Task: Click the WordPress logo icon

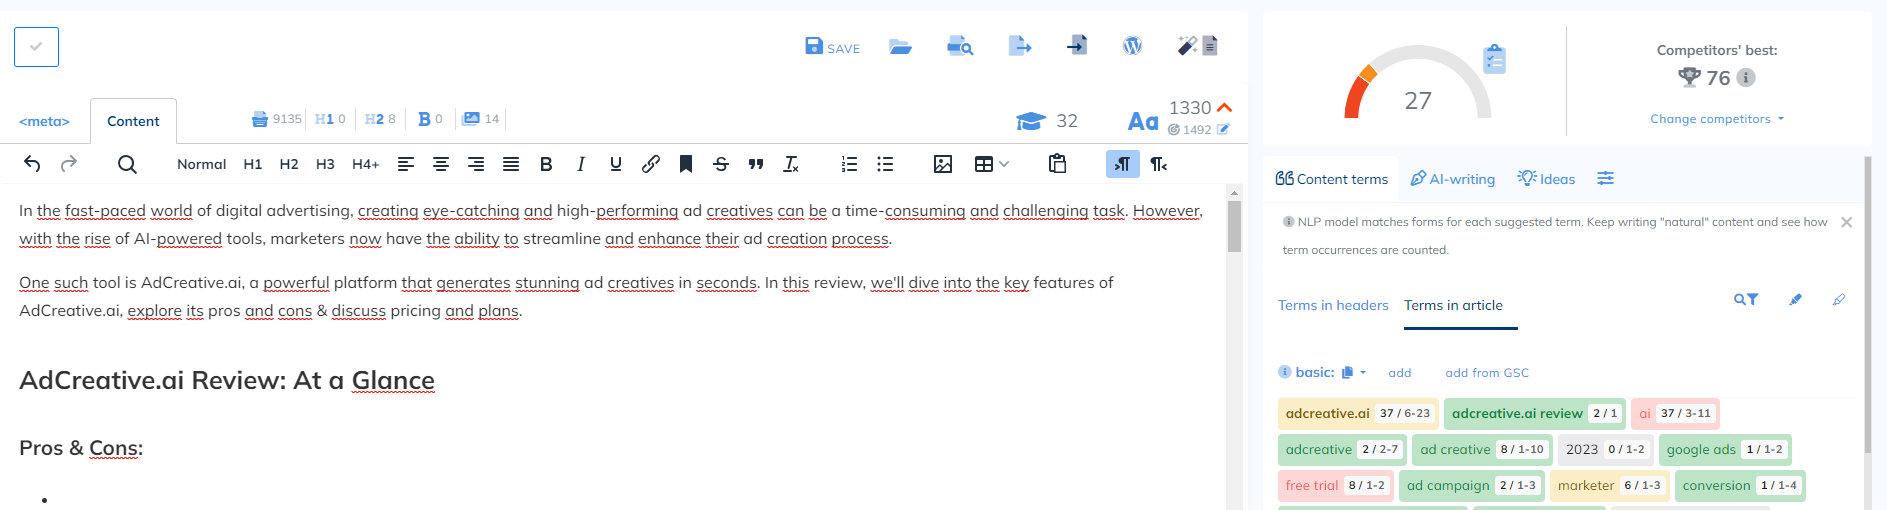Action: (x=1132, y=46)
